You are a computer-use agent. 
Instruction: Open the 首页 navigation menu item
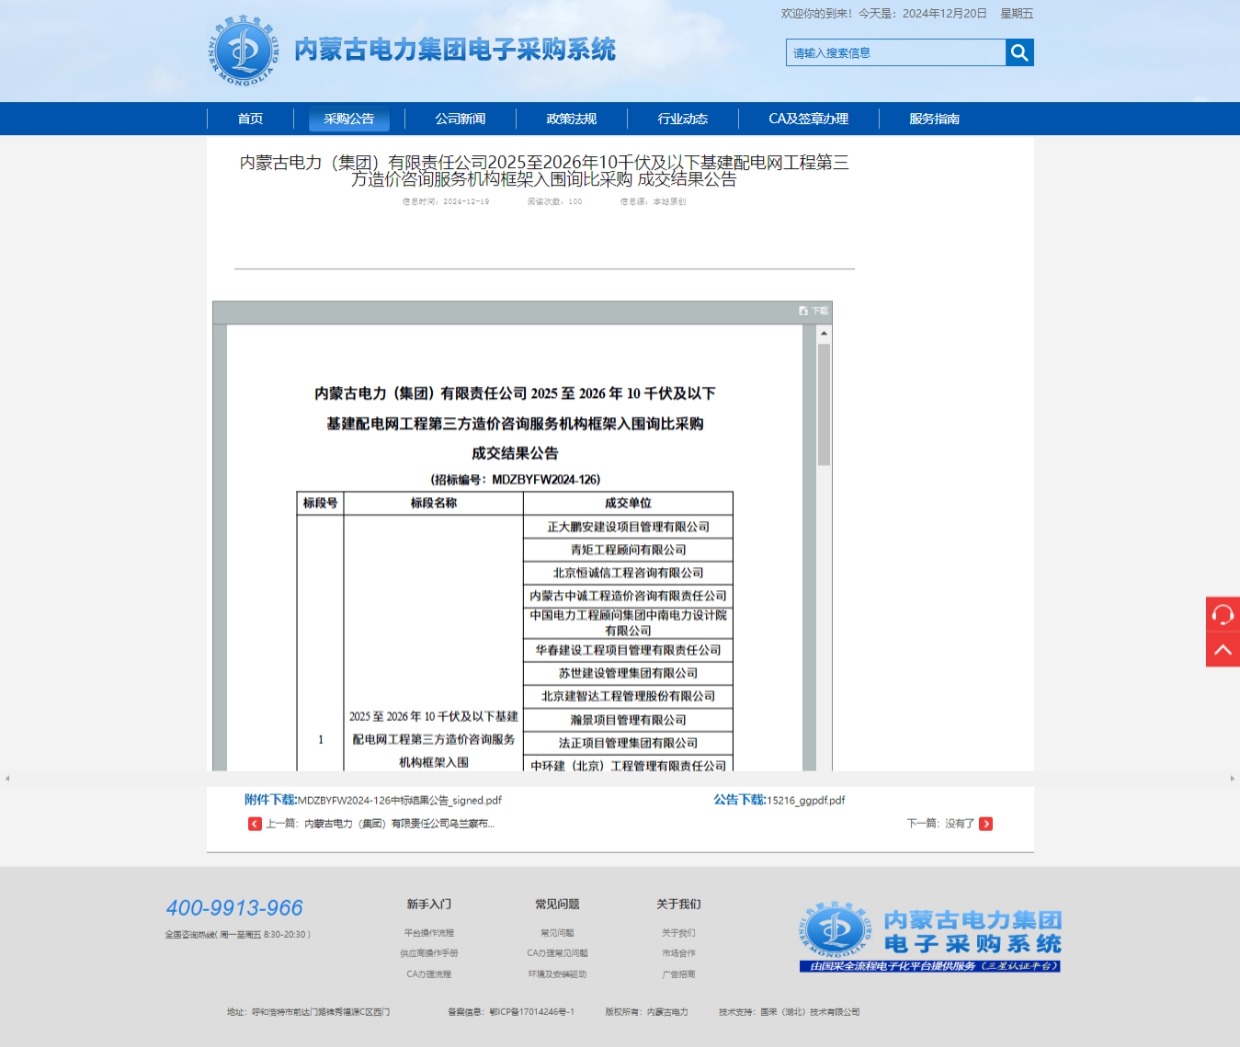point(250,119)
